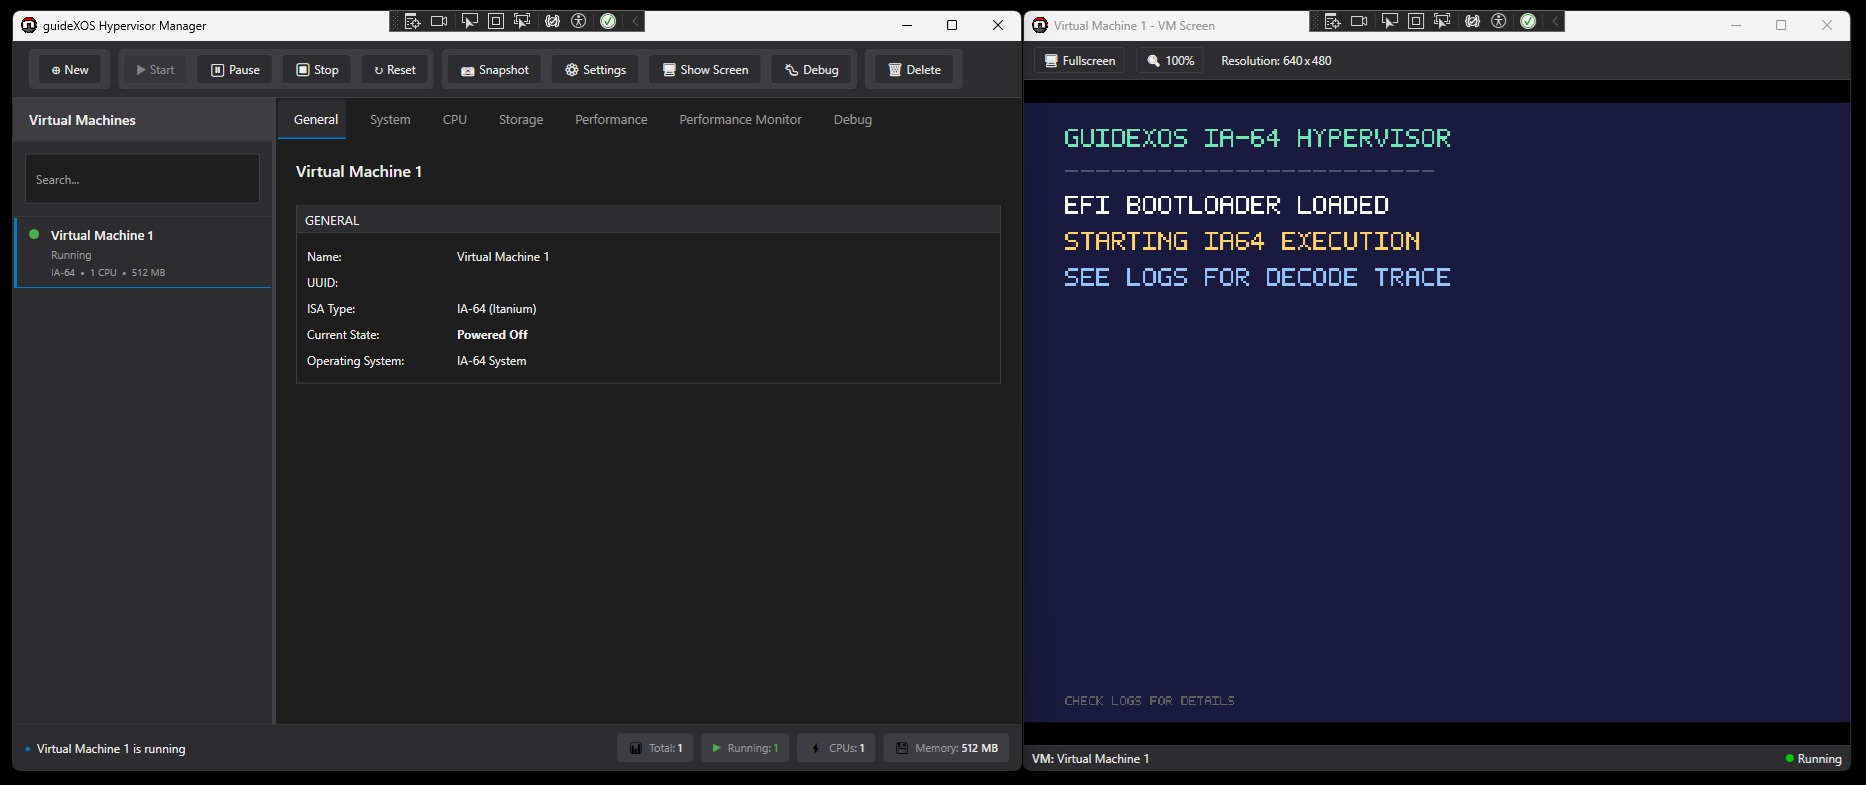Screen dimensions: 1866x785
Task: Click green Hot Reload checkmark in VM Screen toolbar
Action: 1528,21
